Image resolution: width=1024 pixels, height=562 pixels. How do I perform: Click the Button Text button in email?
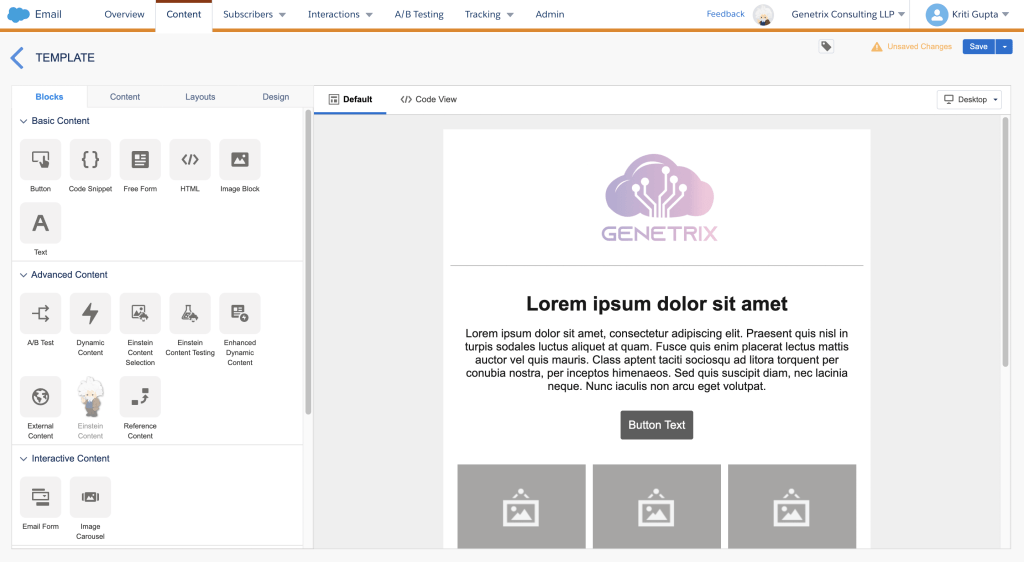click(656, 425)
